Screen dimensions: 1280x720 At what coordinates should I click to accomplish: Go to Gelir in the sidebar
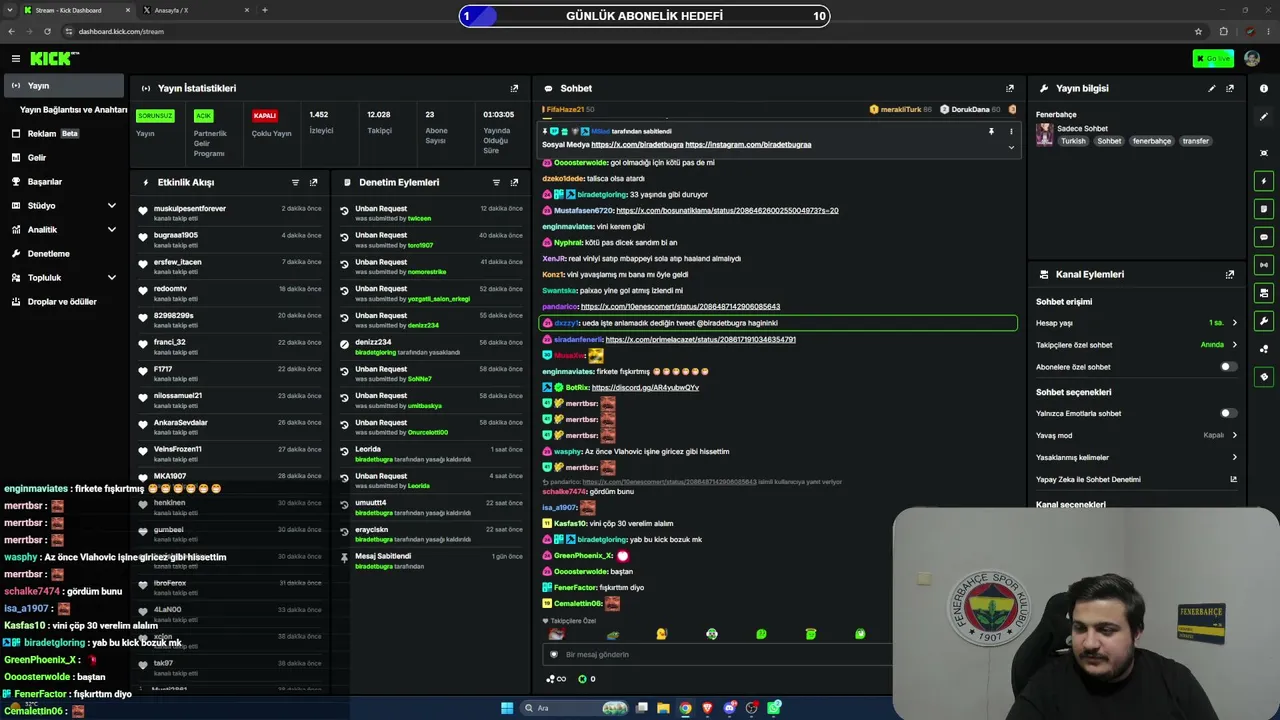64,158
